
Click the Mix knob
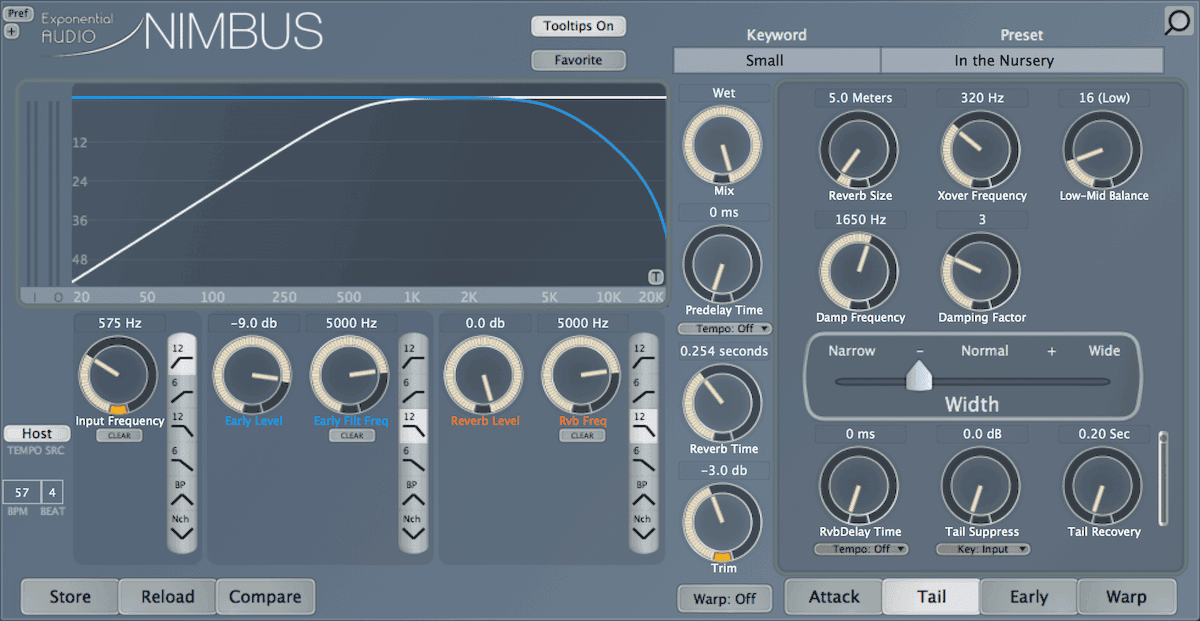[x=722, y=145]
